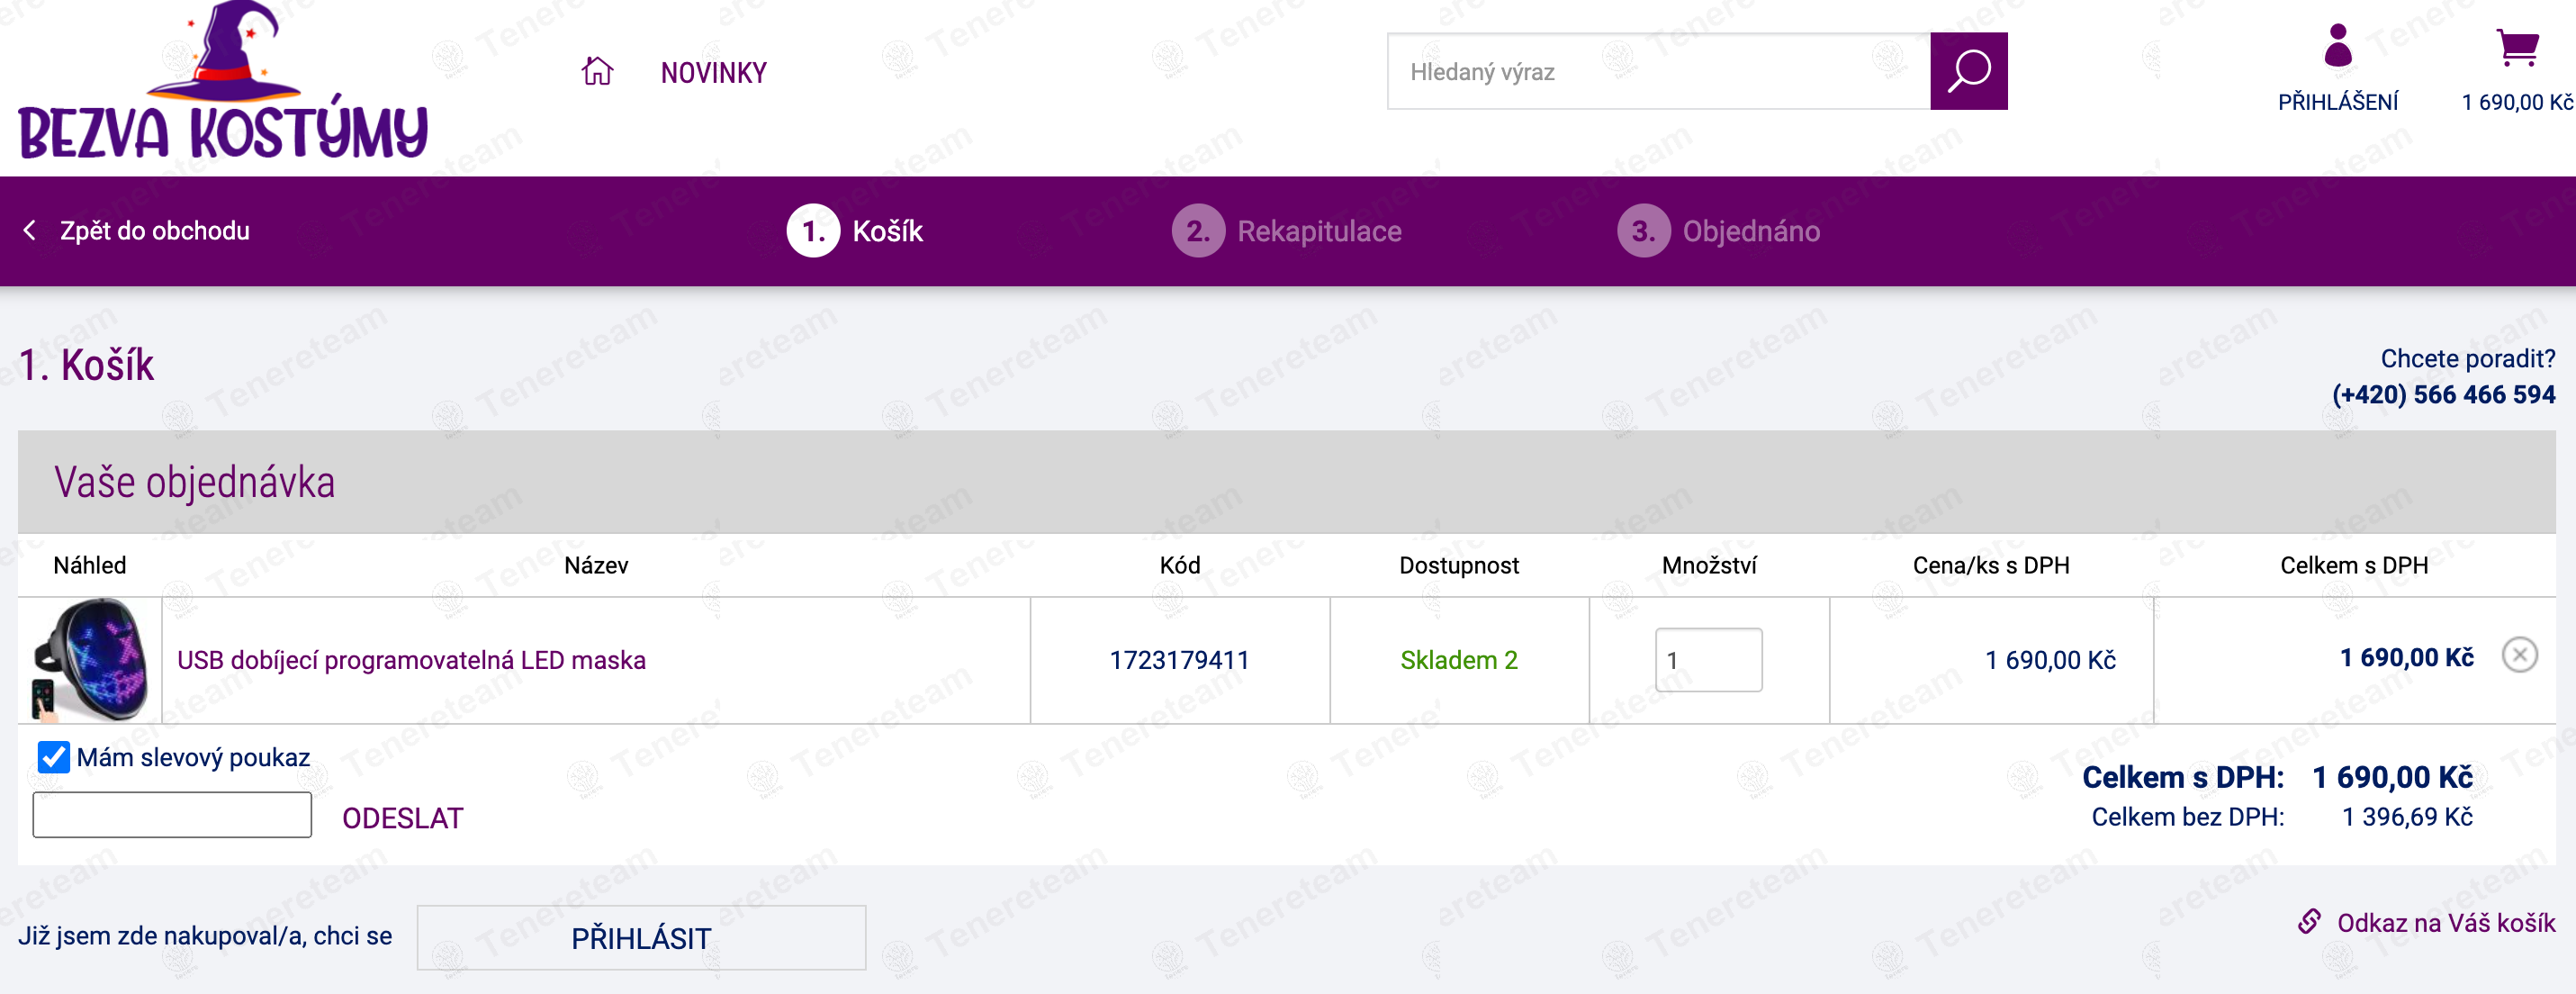Select step 1 Košík in the progress bar
Viewport: 2576px width, 994px height.
[x=855, y=231]
